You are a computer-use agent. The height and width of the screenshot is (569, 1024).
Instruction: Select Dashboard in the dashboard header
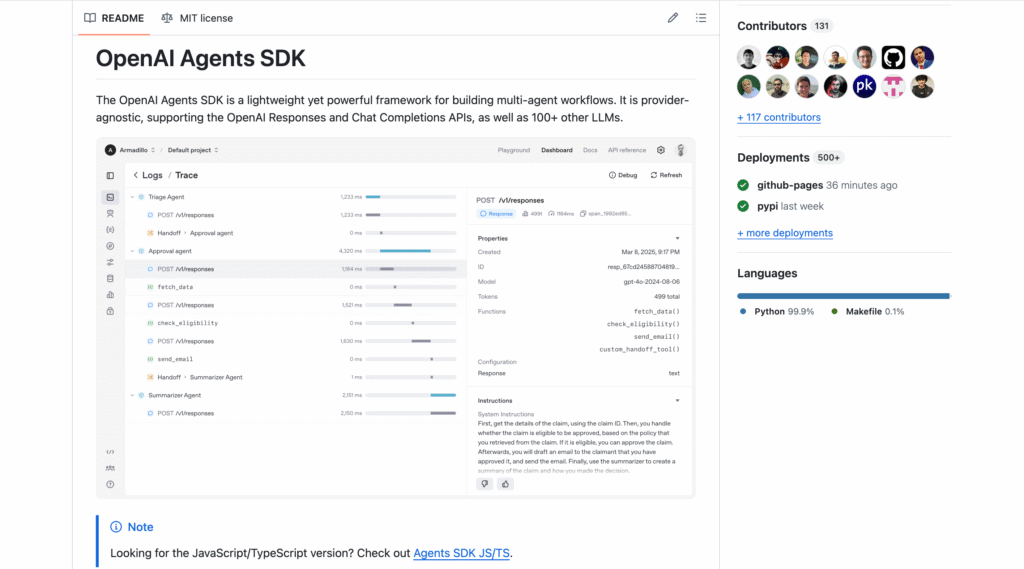click(x=556, y=150)
